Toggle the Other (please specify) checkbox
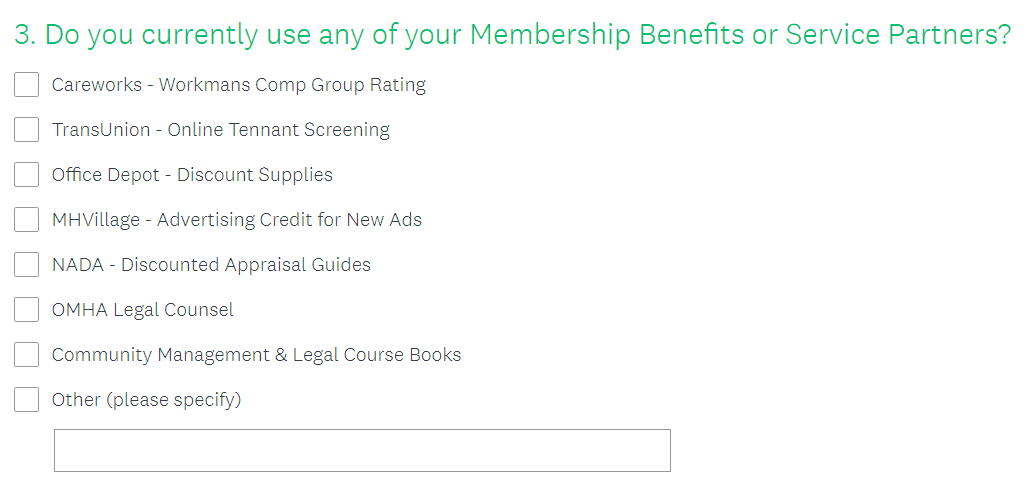Screen dimensions: 1035x489 click(x=26, y=399)
